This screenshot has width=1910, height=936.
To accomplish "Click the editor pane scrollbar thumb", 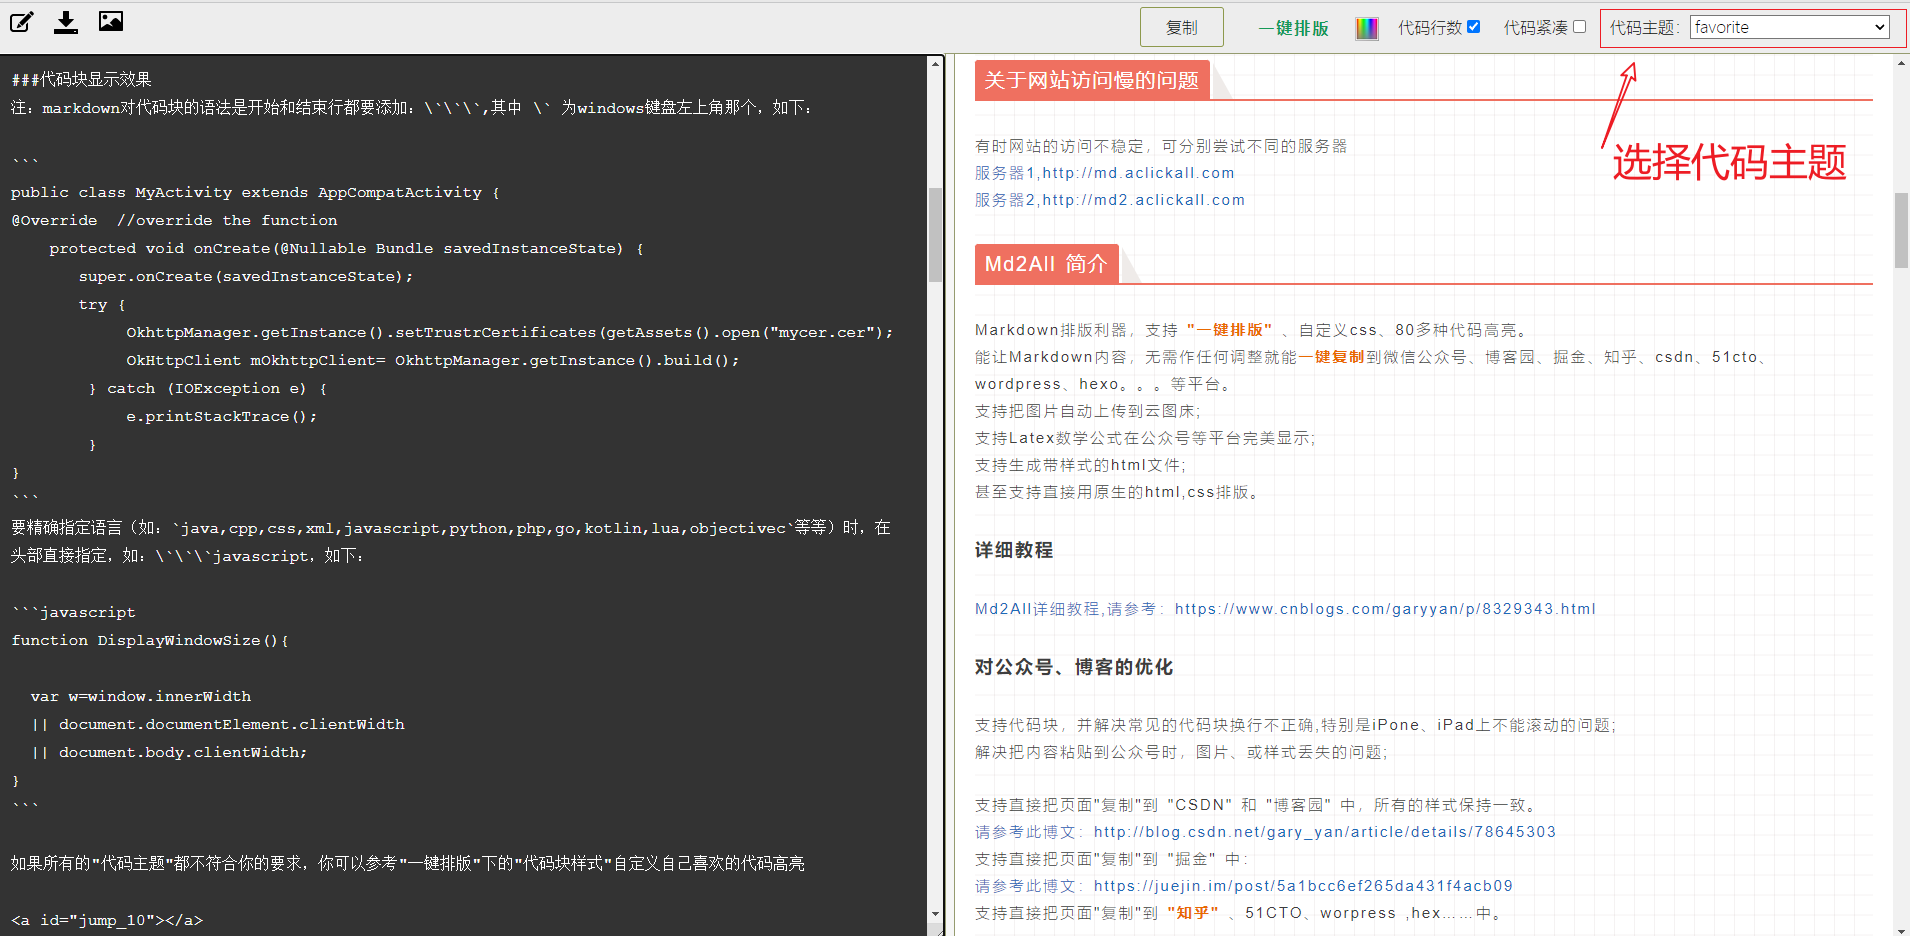I will pos(935,234).
